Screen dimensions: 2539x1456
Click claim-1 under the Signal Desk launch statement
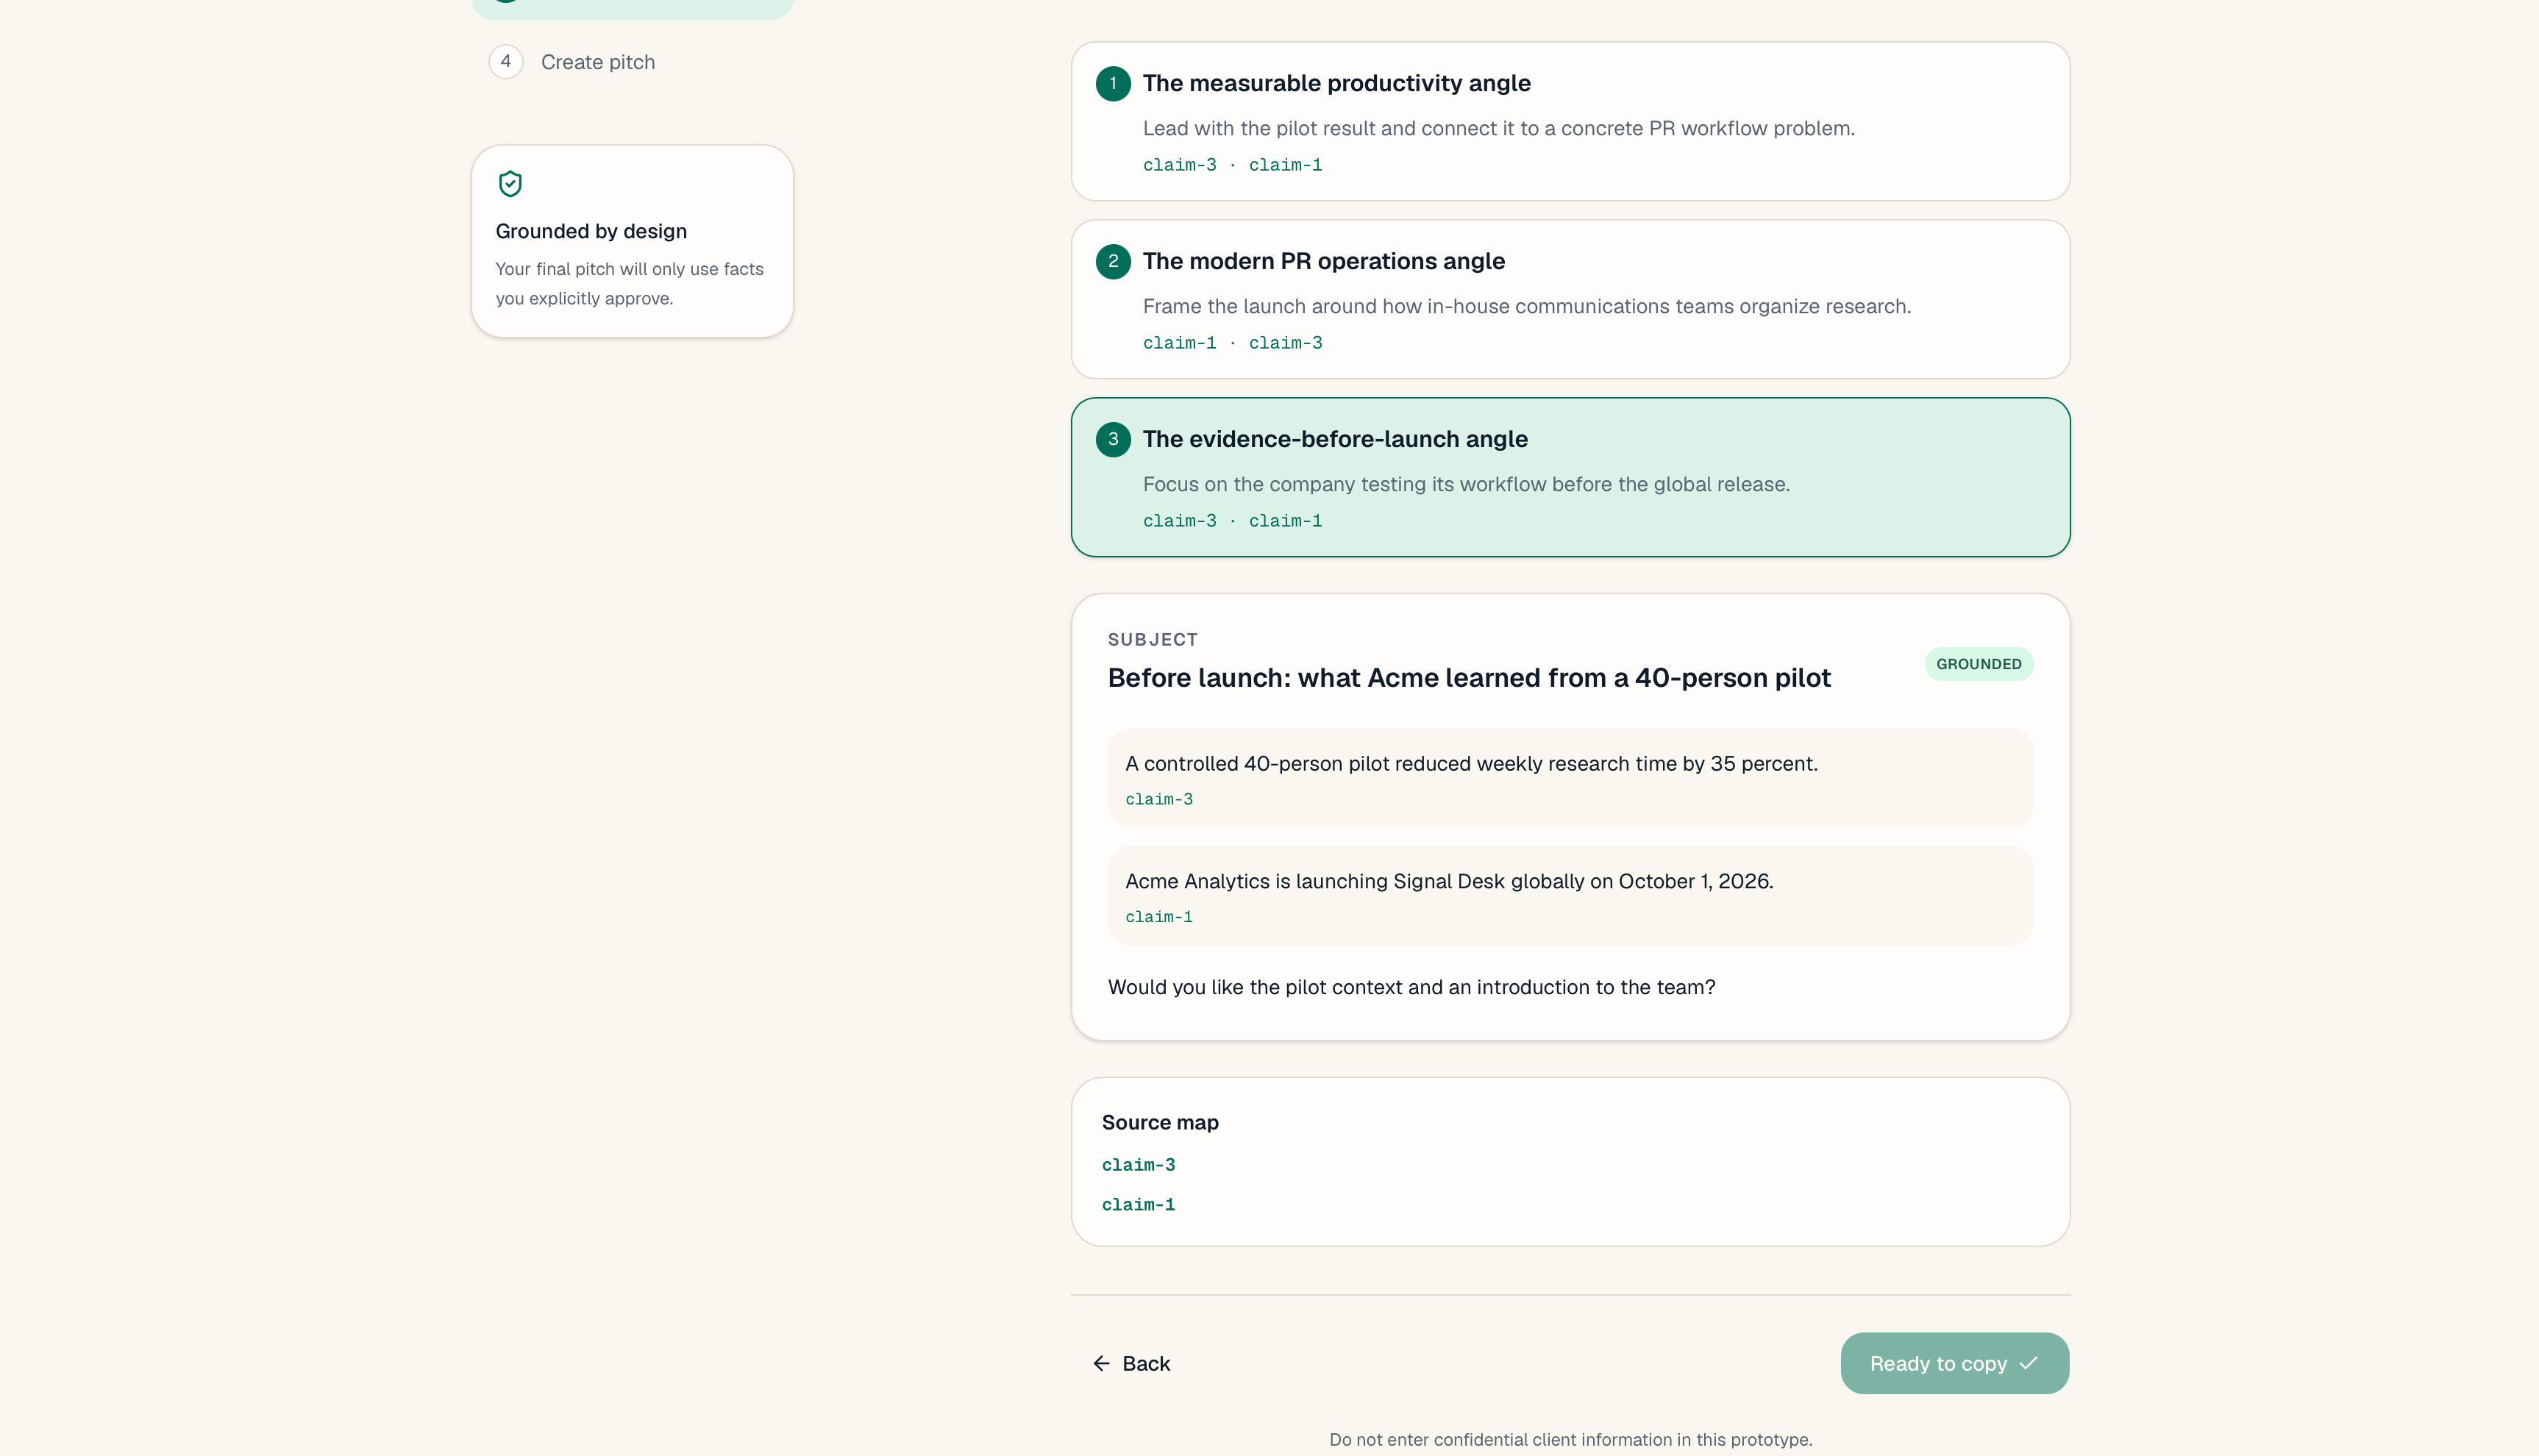click(1158, 917)
